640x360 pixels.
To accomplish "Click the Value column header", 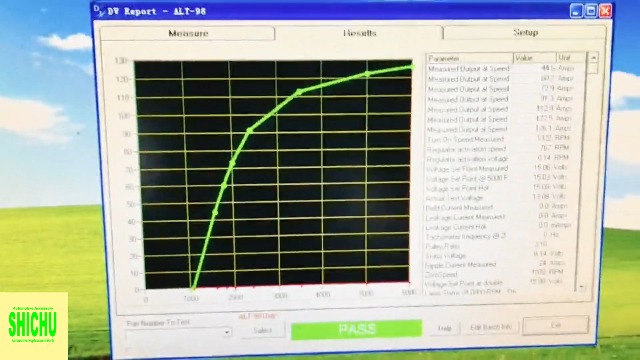I will [535, 58].
